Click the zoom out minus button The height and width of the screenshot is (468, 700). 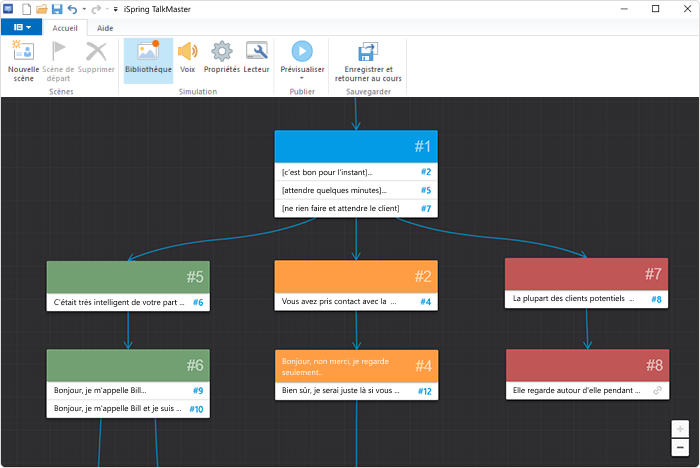[x=680, y=447]
